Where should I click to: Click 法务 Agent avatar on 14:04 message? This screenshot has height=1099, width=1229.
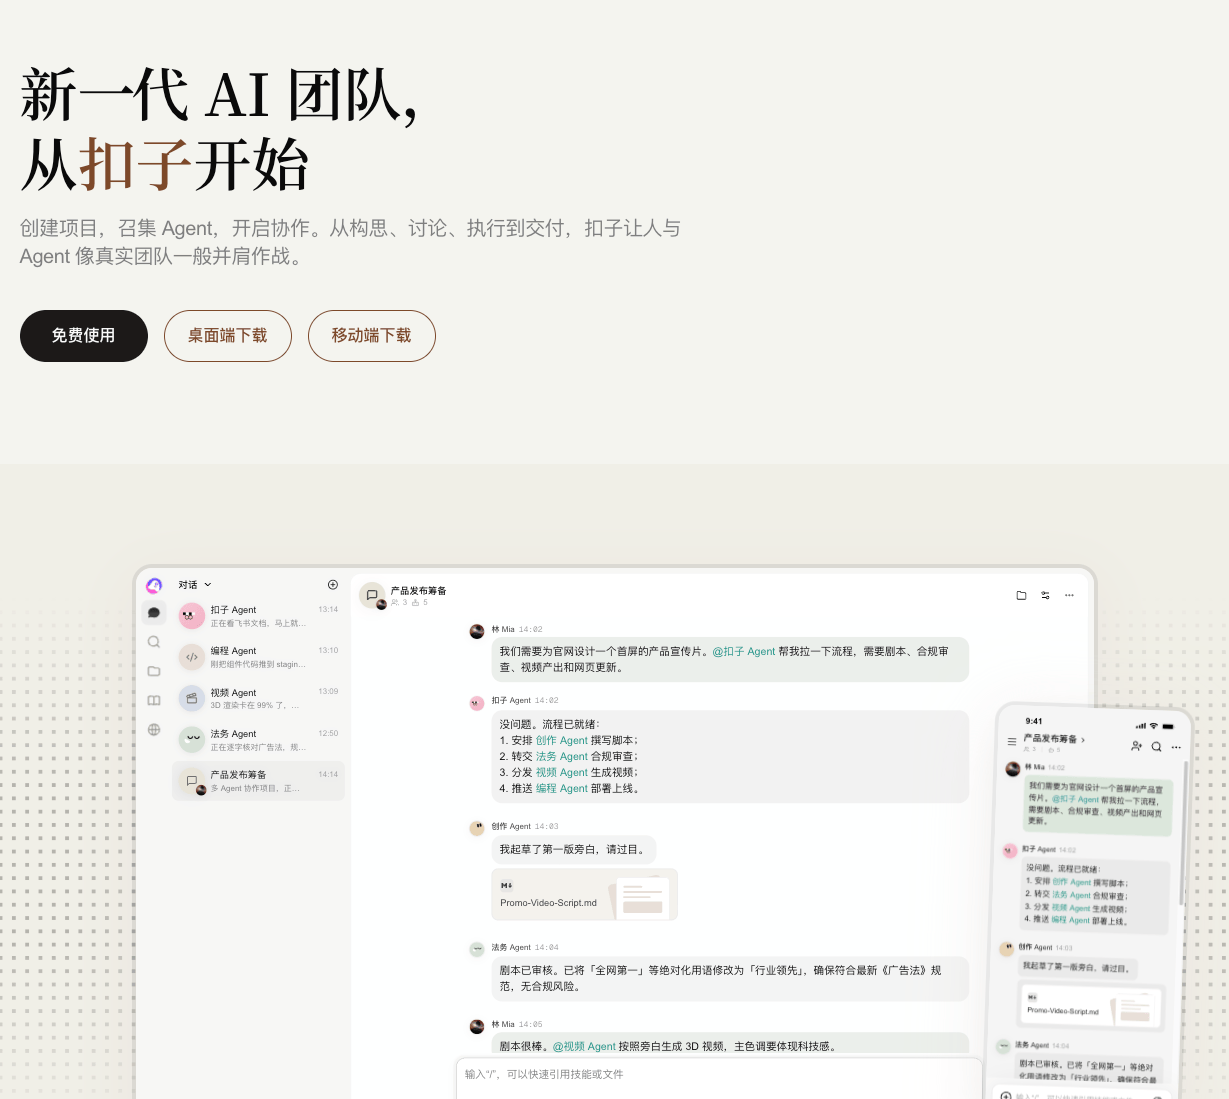[x=477, y=949]
